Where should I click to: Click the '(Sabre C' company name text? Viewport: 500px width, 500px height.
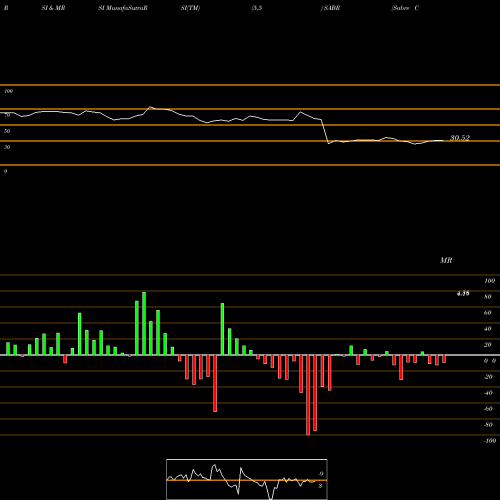[x=405, y=8]
